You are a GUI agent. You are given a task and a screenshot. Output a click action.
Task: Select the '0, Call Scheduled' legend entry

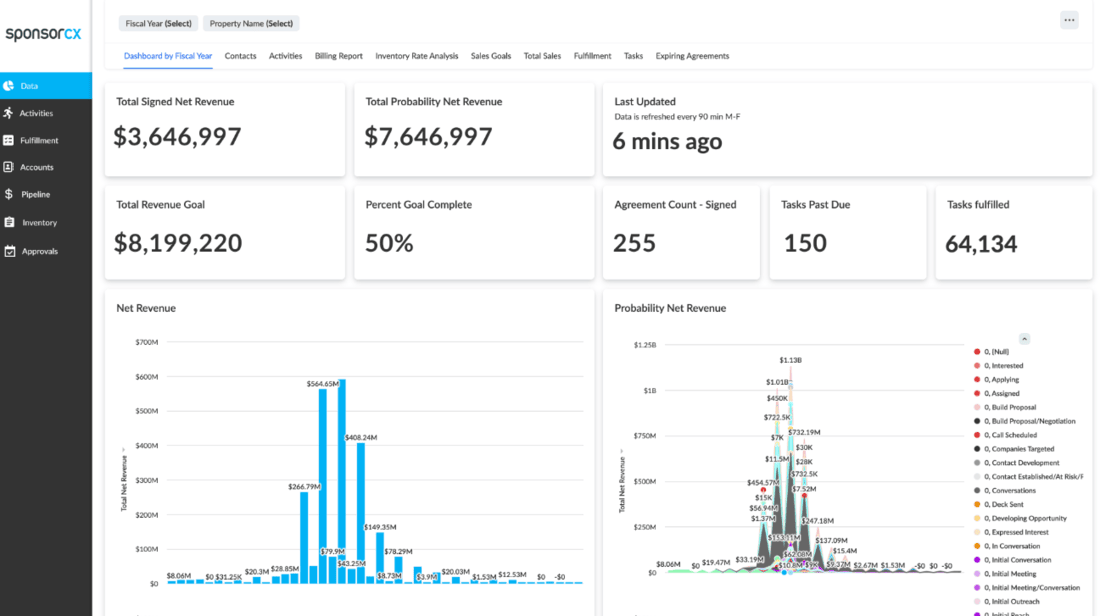(1005, 435)
